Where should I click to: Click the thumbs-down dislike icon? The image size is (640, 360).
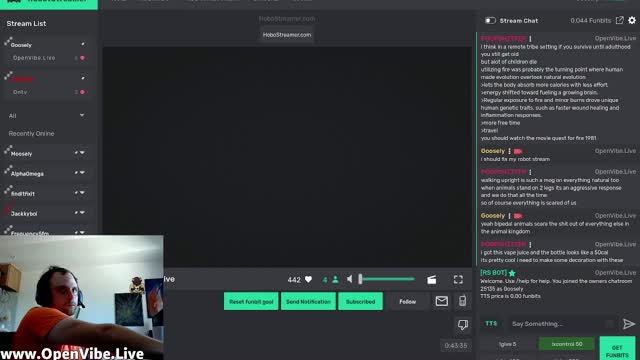point(462,325)
